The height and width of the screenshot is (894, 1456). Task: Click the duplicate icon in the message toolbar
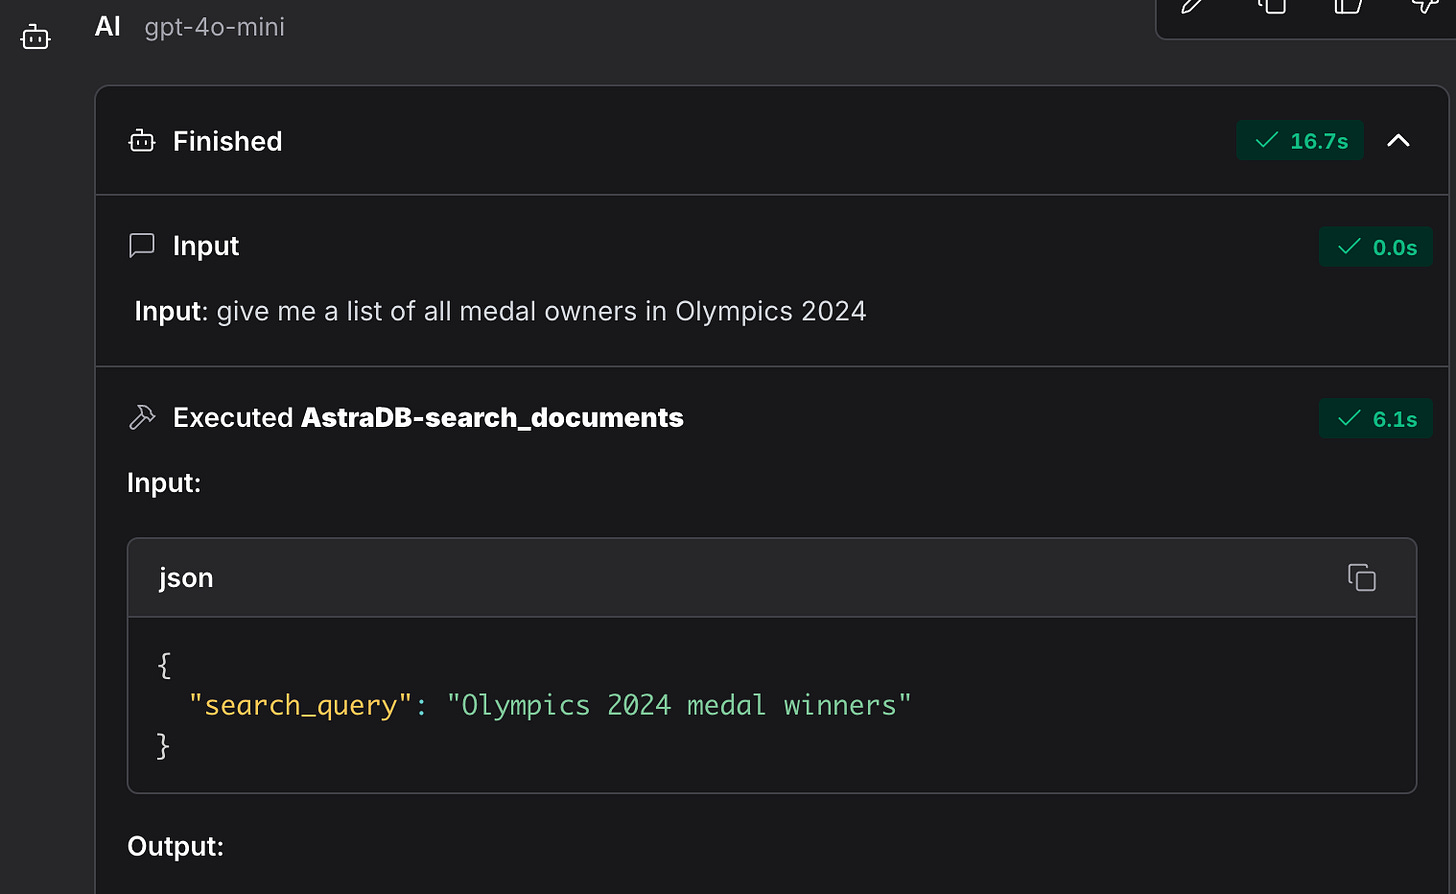coord(1345,7)
